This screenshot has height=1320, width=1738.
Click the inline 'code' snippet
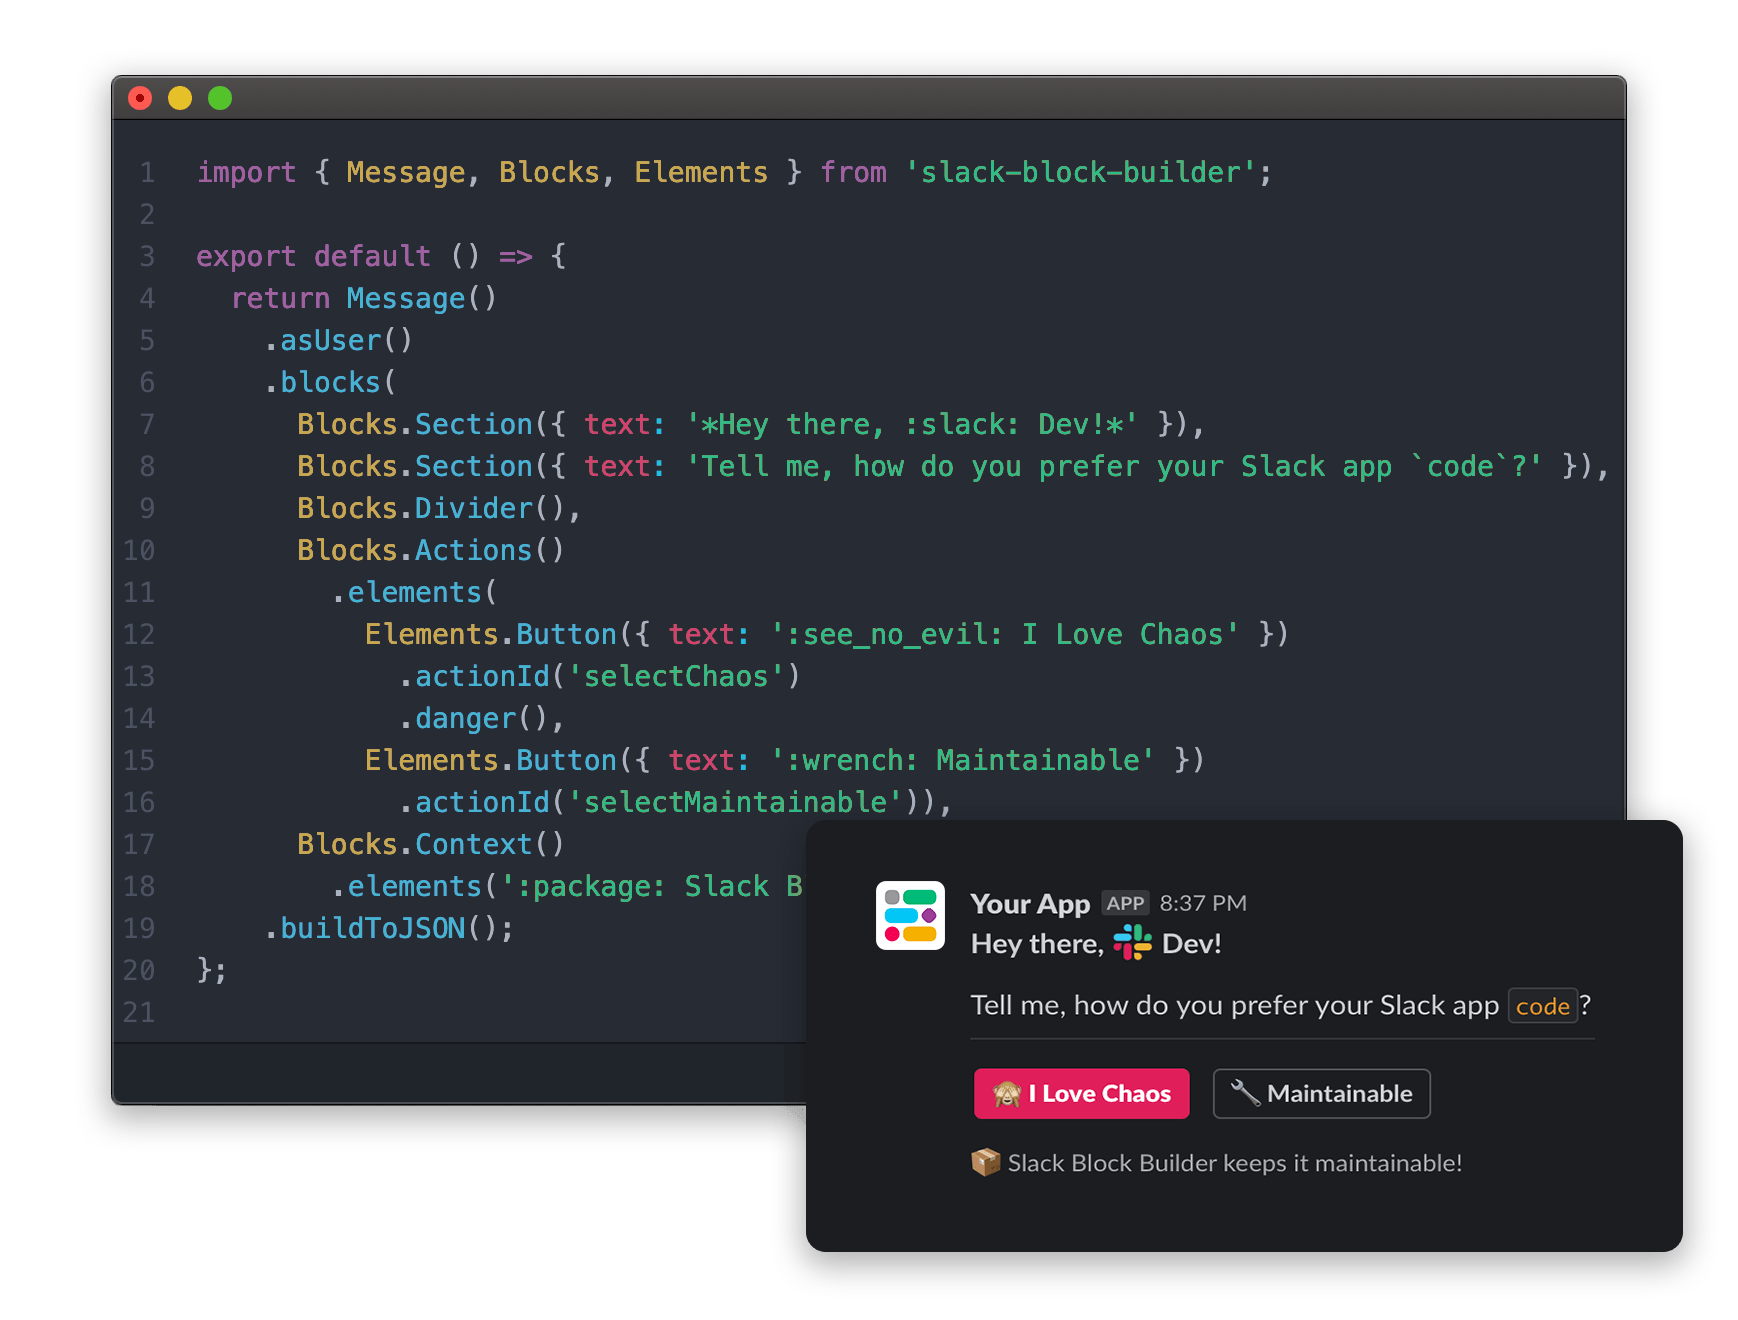tap(1542, 1006)
